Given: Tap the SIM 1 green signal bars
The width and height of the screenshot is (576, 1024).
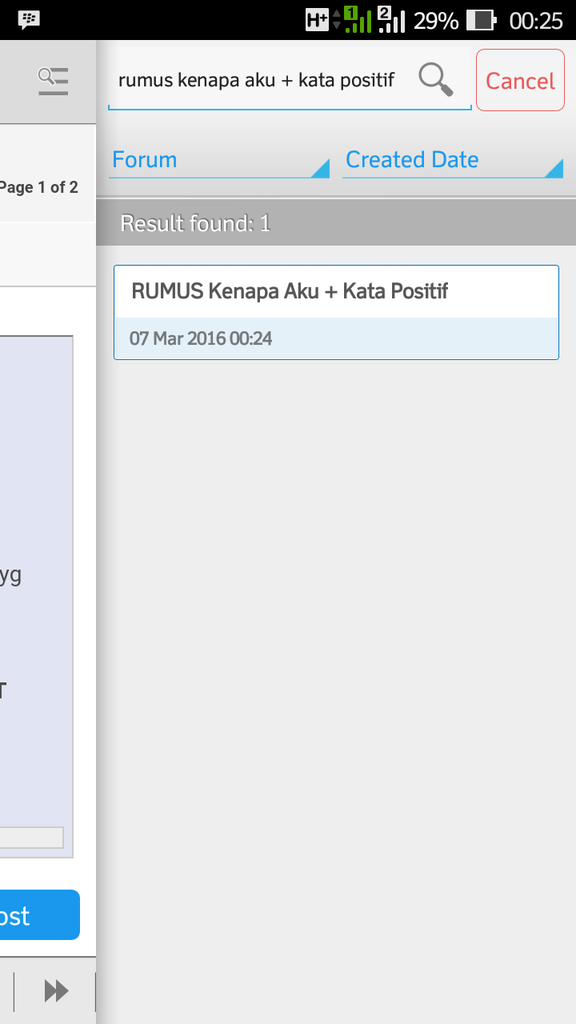Looking at the screenshot, I should pos(358,20).
